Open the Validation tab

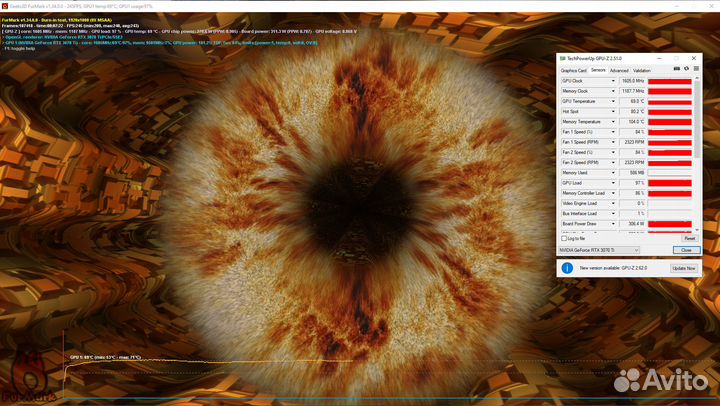642,71
